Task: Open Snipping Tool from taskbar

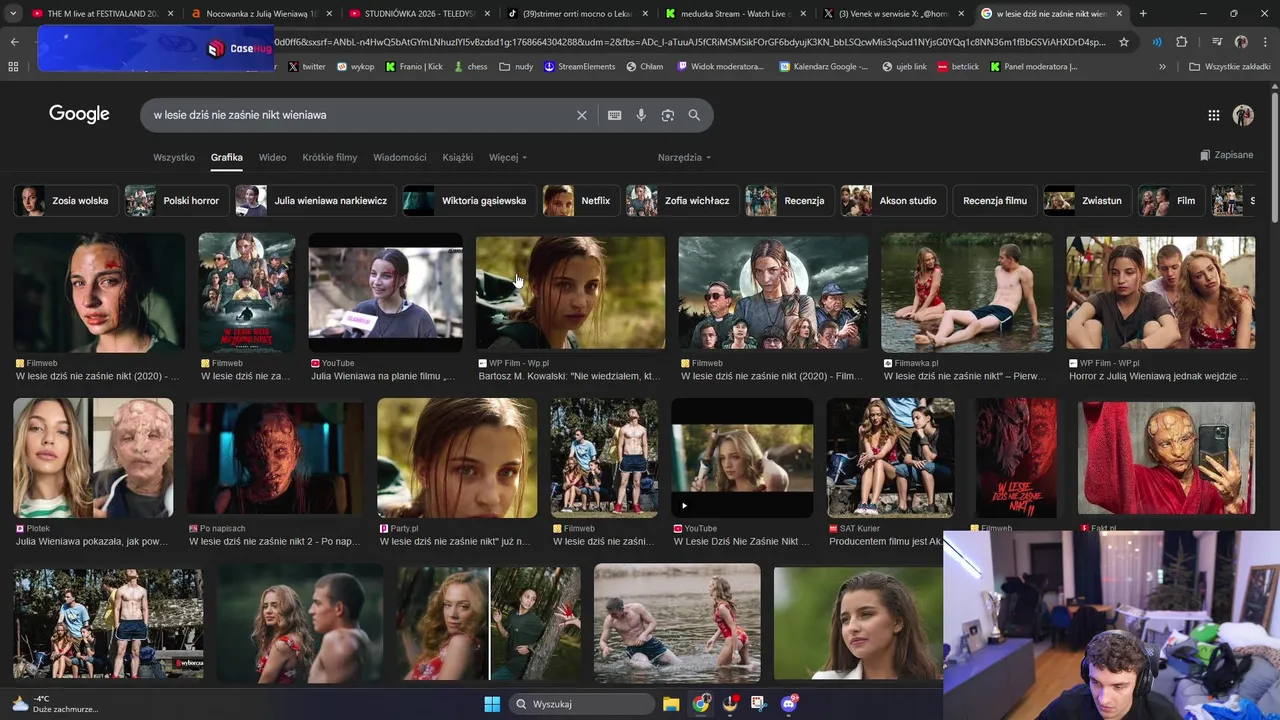Action: (759, 704)
